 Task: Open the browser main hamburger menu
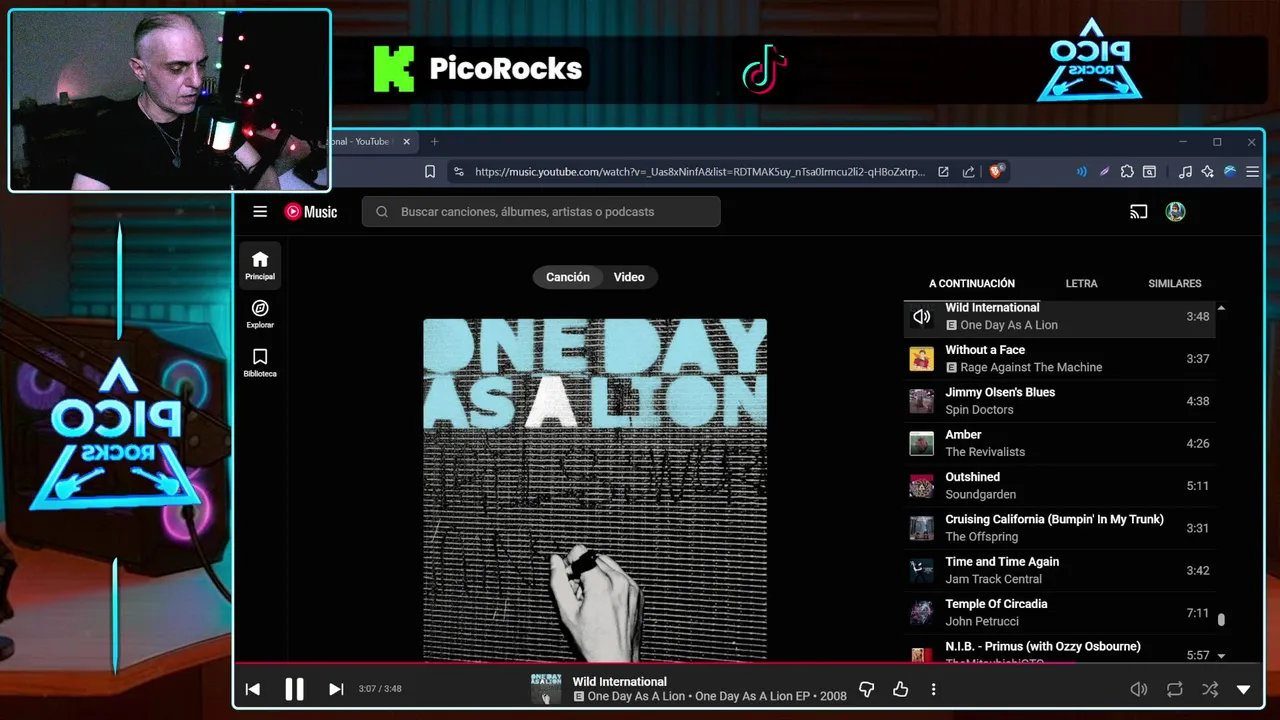(x=1252, y=172)
